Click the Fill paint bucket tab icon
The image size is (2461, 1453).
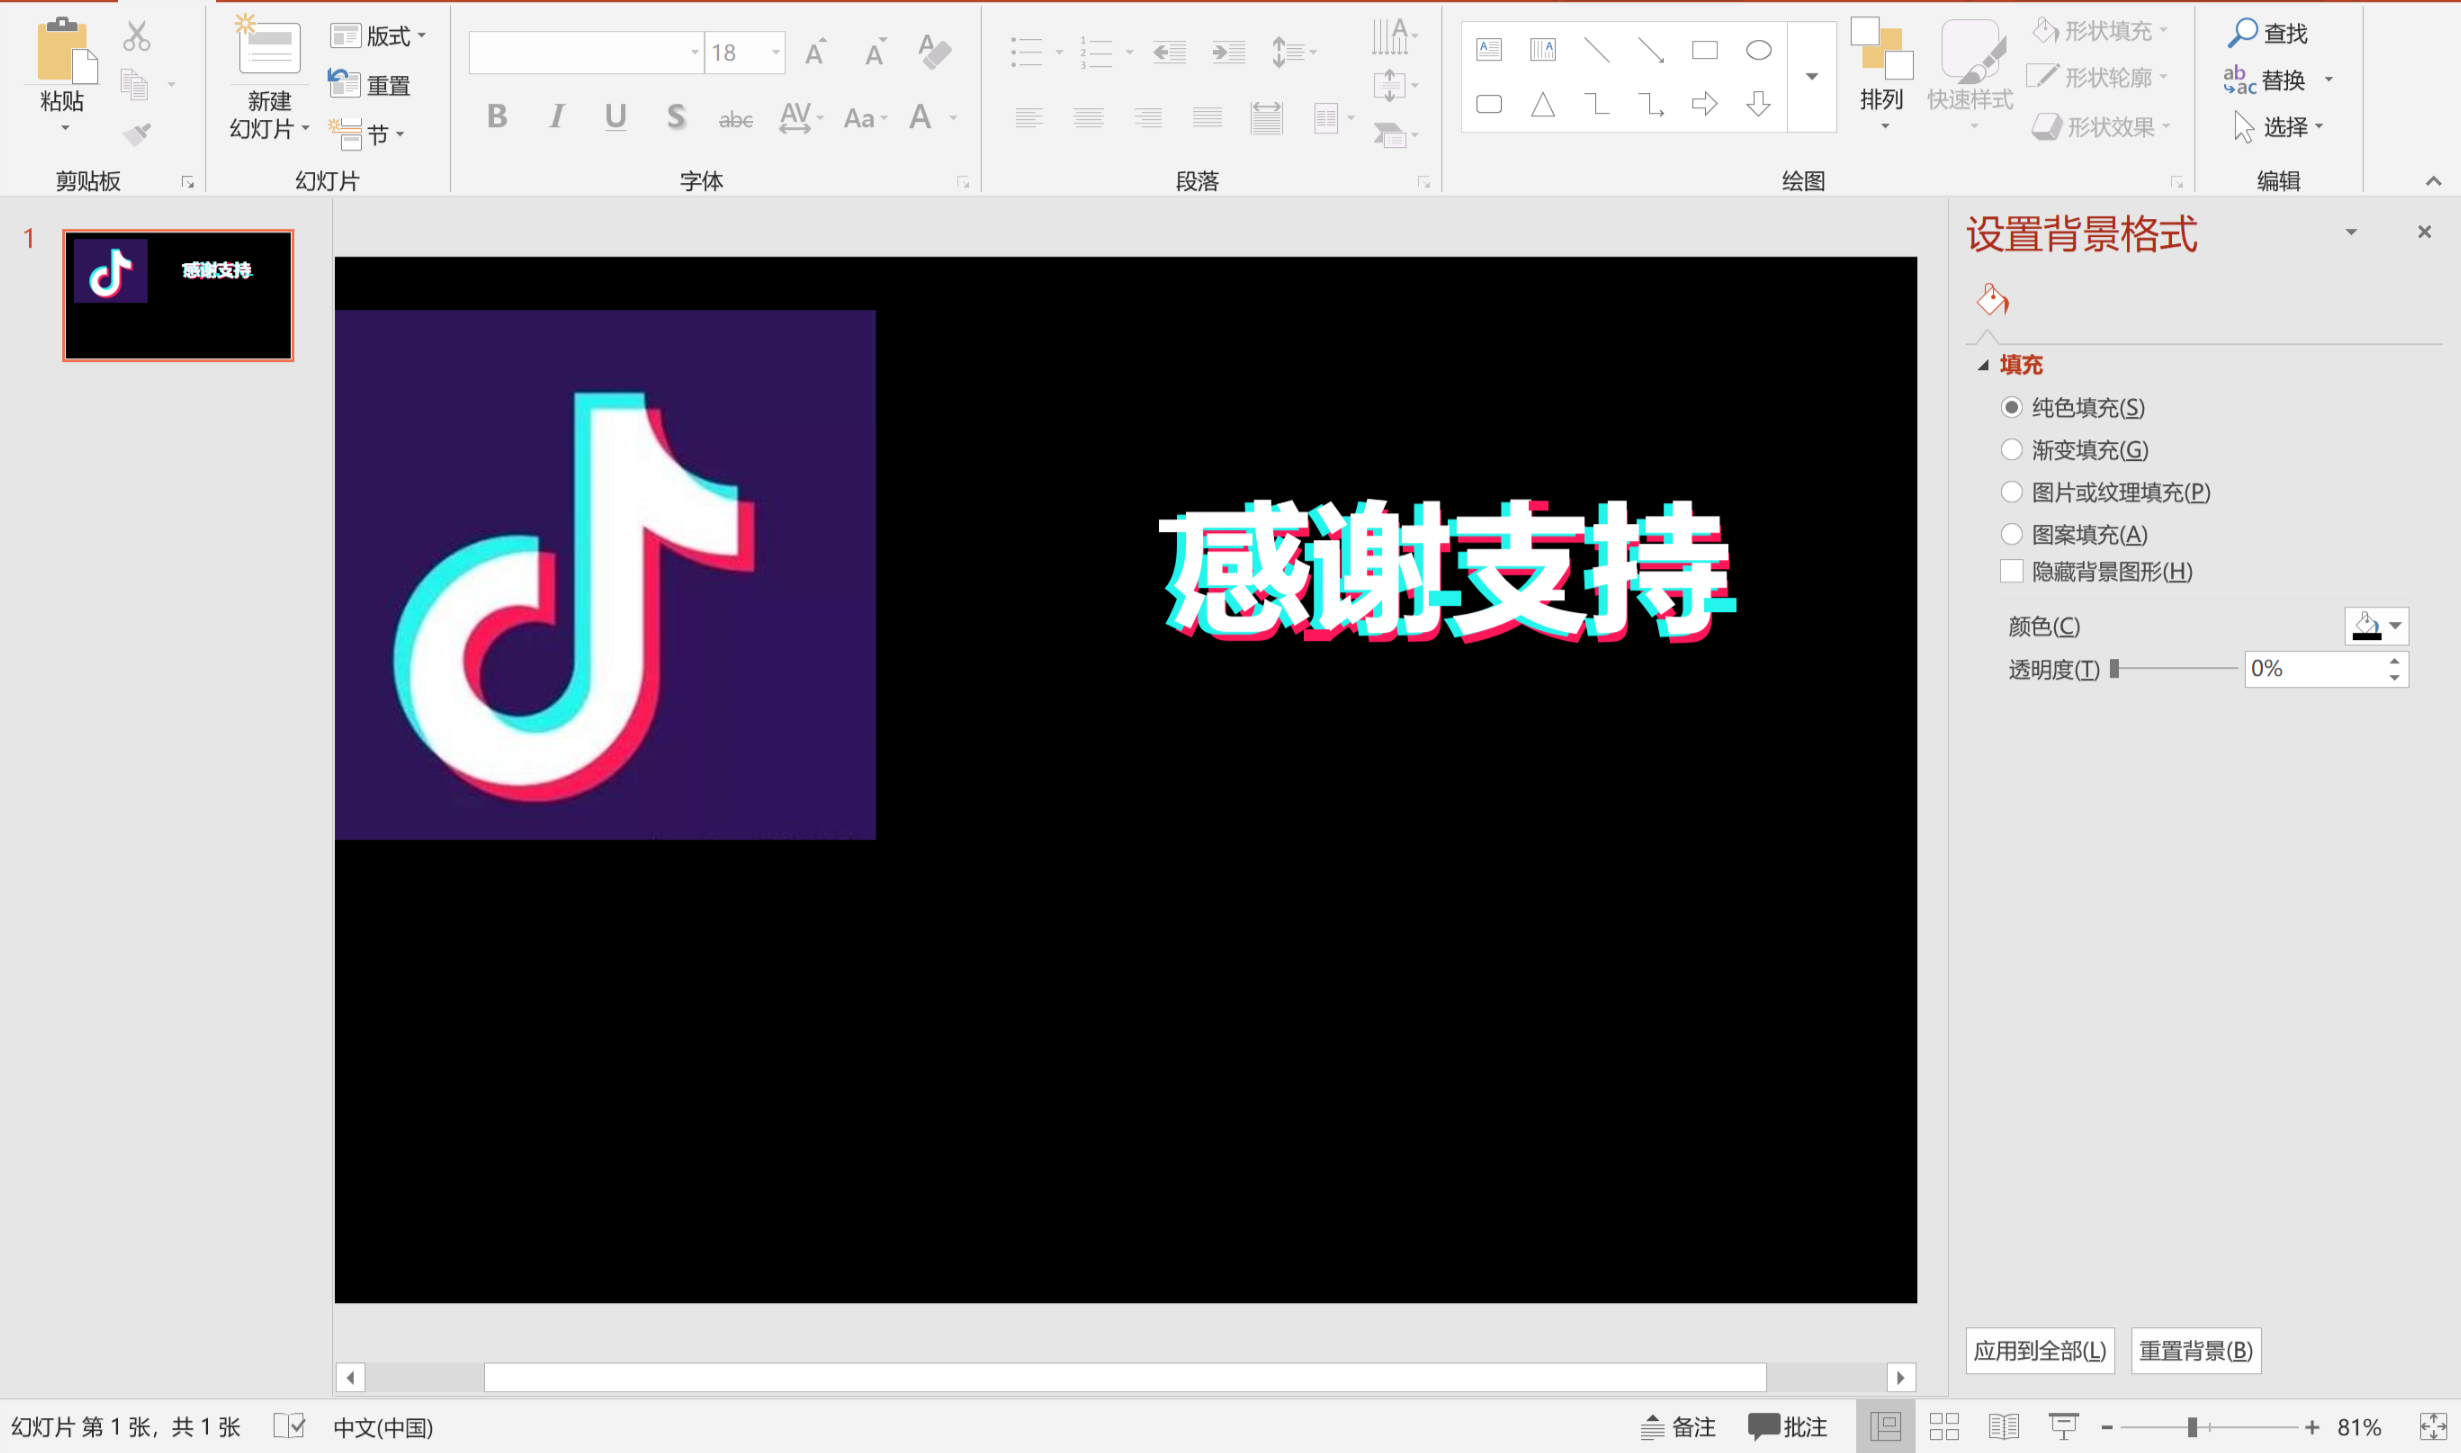(1992, 300)
